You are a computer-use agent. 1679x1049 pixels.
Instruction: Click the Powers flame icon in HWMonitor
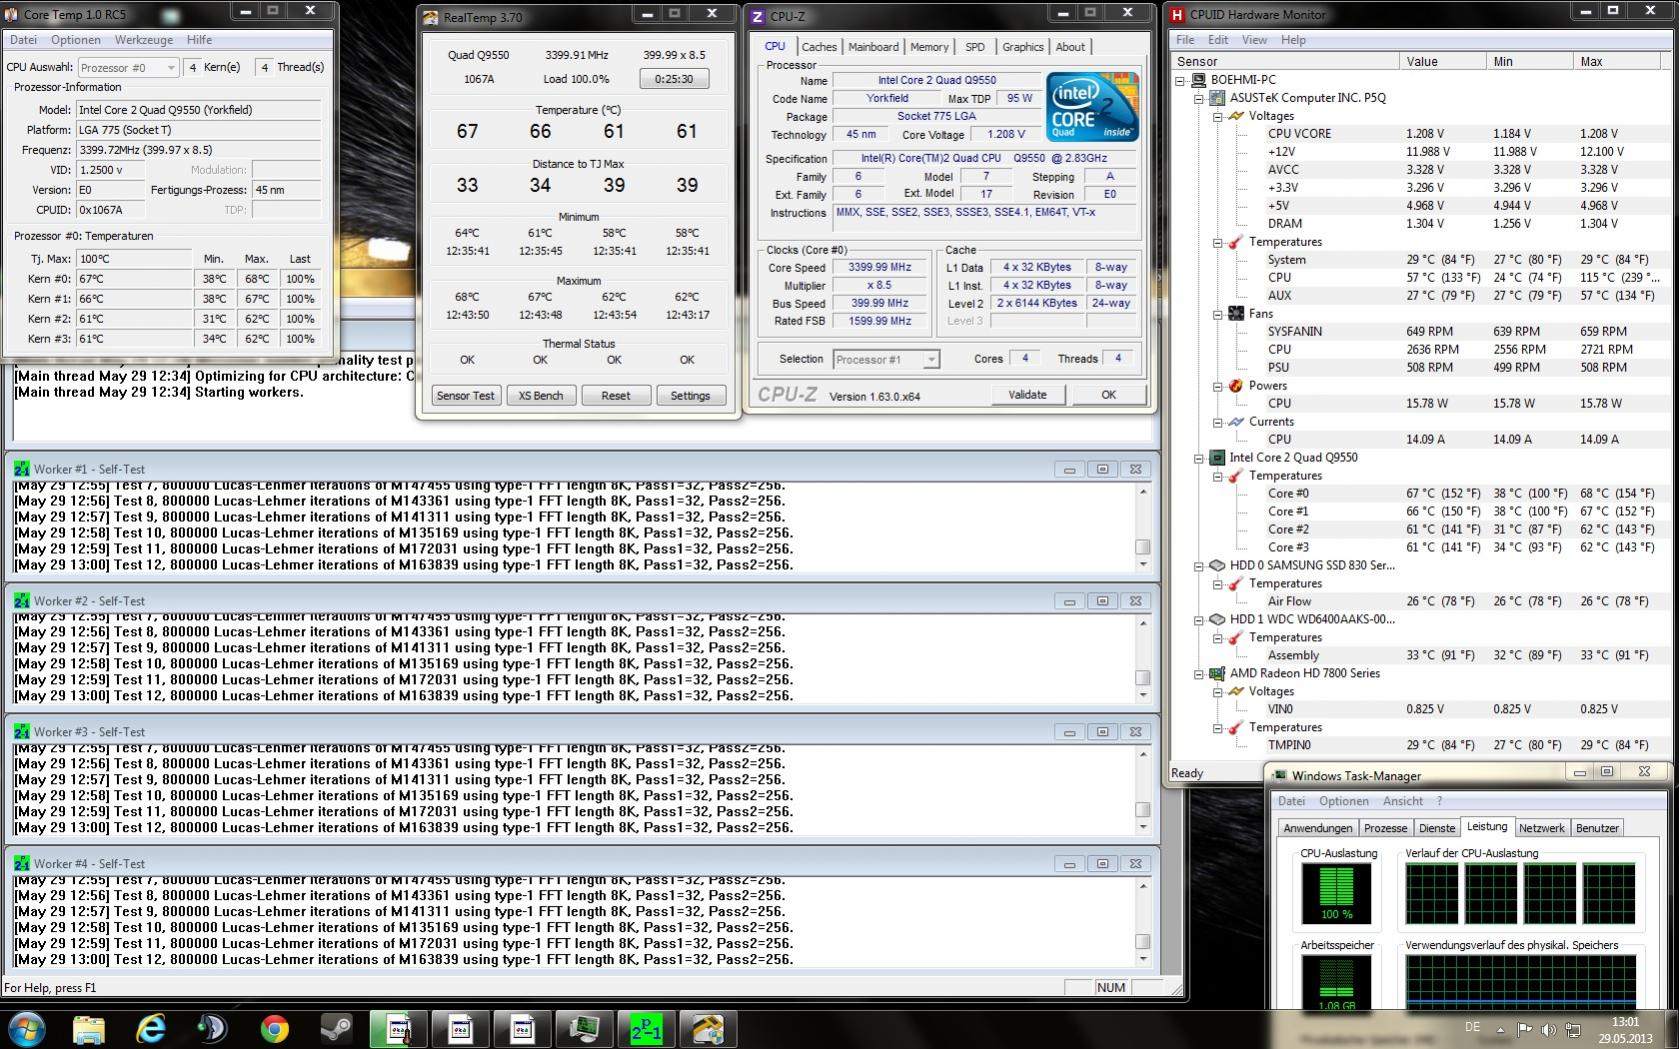(1236, 386)
